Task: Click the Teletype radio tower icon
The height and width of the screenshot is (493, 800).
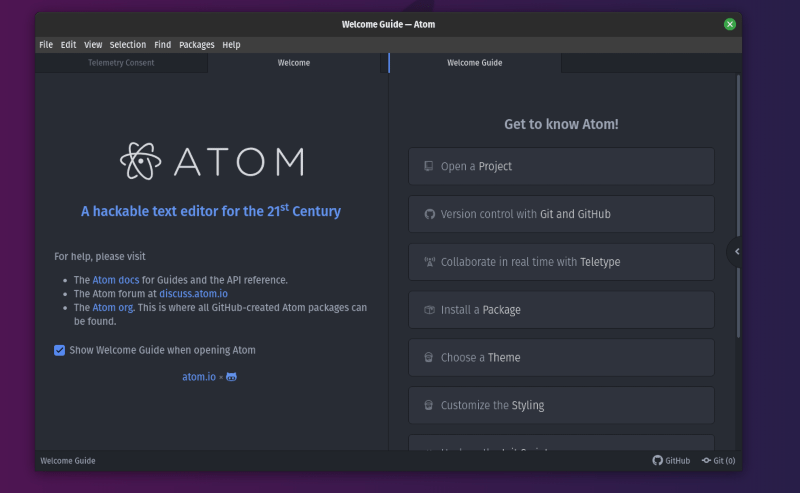Action: tap(429, 262)
